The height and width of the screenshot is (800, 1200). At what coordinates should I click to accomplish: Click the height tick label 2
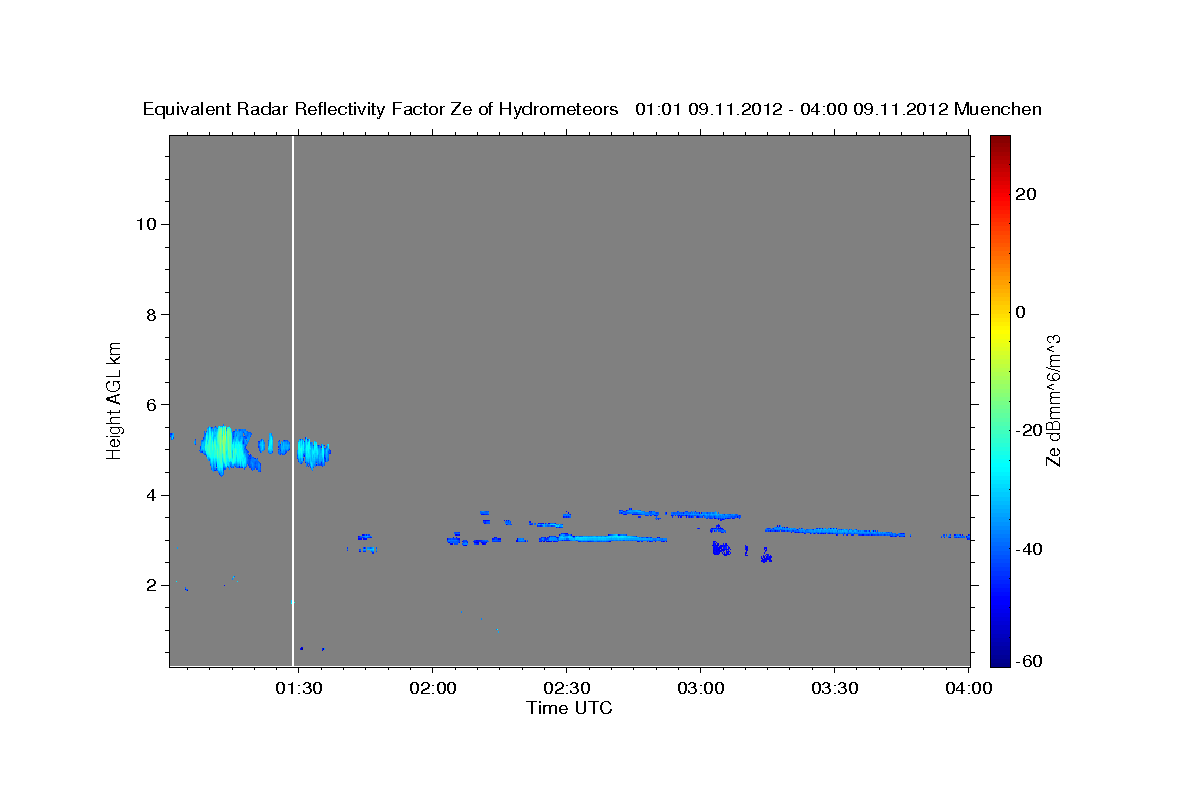coord(152,585)
